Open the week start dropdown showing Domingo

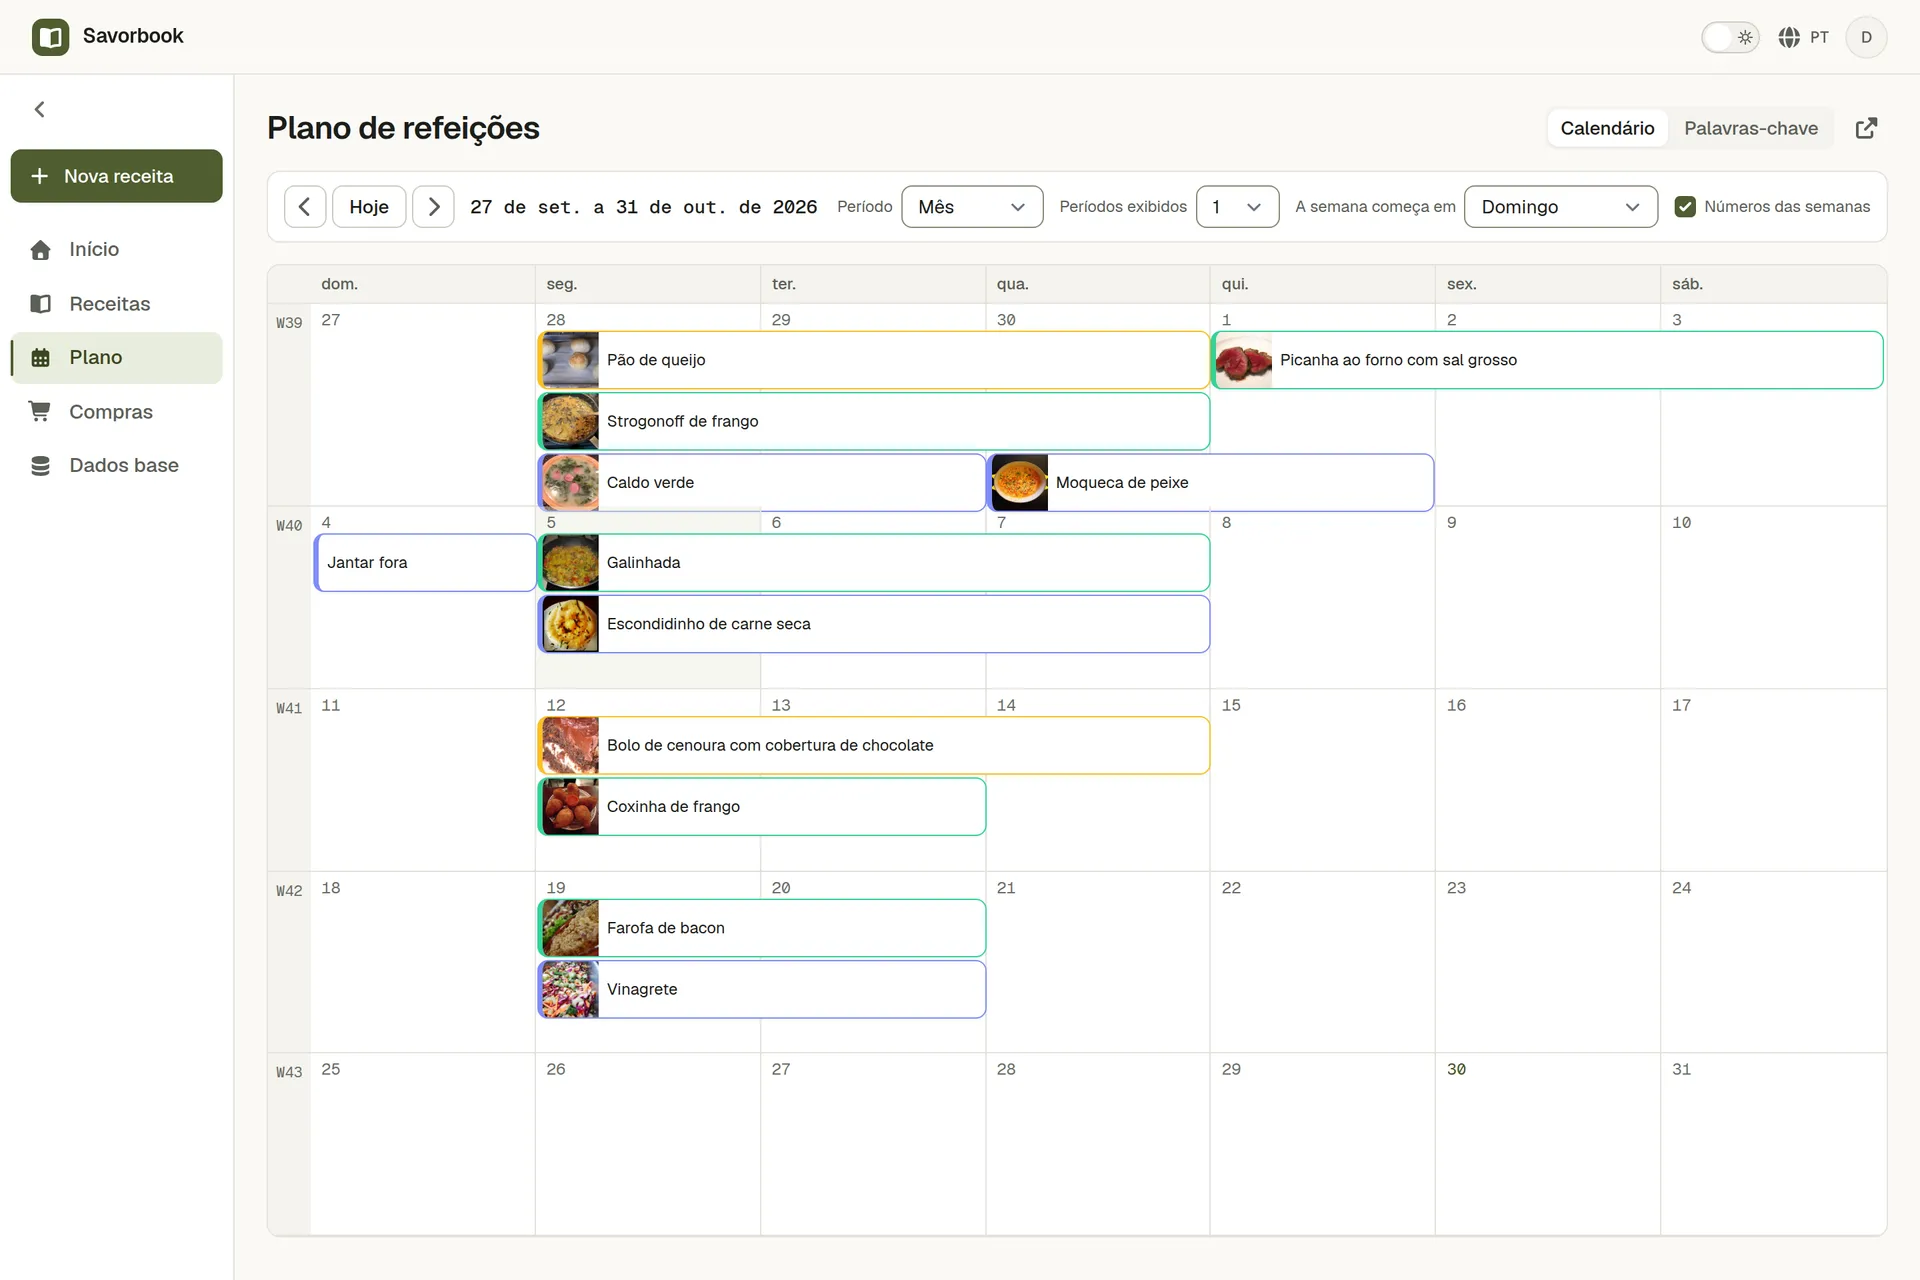[x=1560, y=207]
